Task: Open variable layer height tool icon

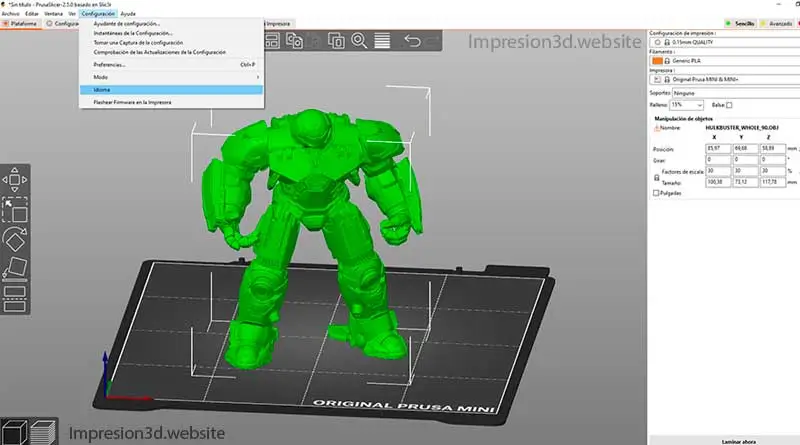Action: (x=382, y=41)
